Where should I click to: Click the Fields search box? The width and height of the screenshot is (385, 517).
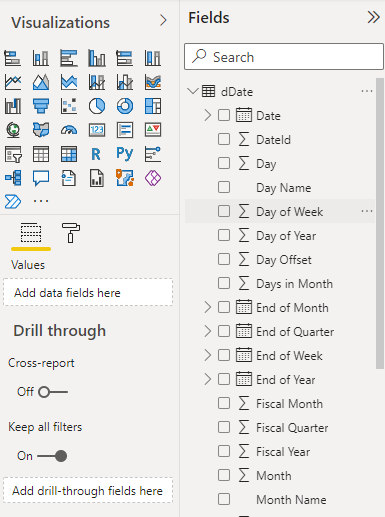[284, 57]
